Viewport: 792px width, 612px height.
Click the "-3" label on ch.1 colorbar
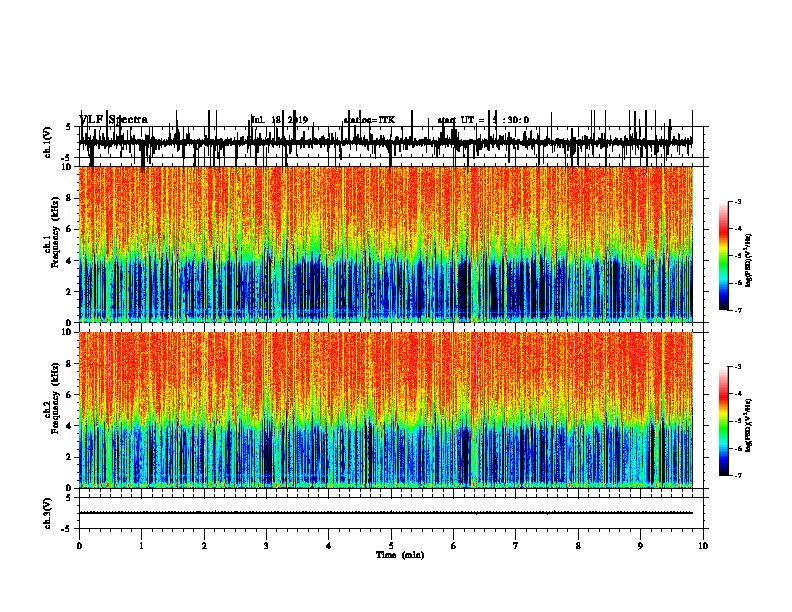pos(738,201)
